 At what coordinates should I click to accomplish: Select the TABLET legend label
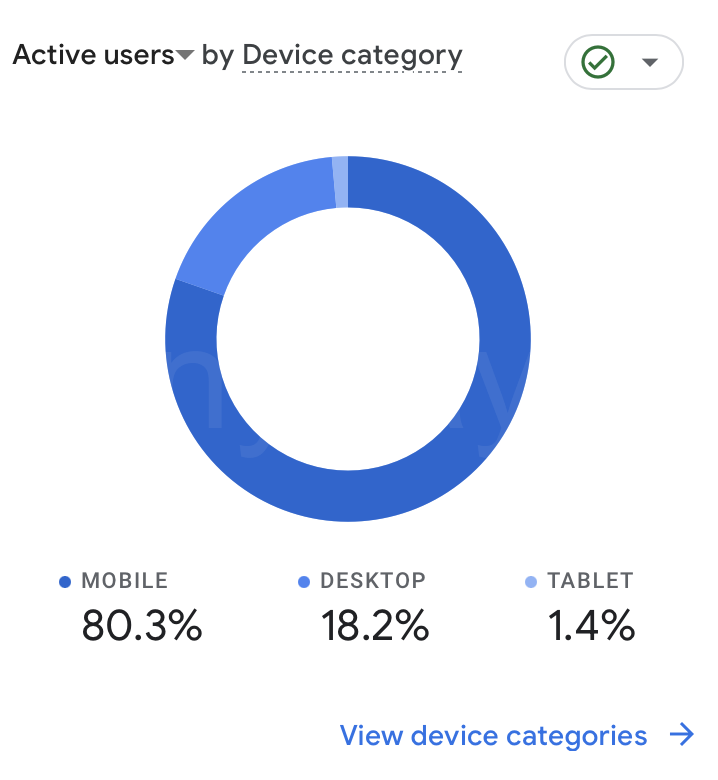(590, 581)
